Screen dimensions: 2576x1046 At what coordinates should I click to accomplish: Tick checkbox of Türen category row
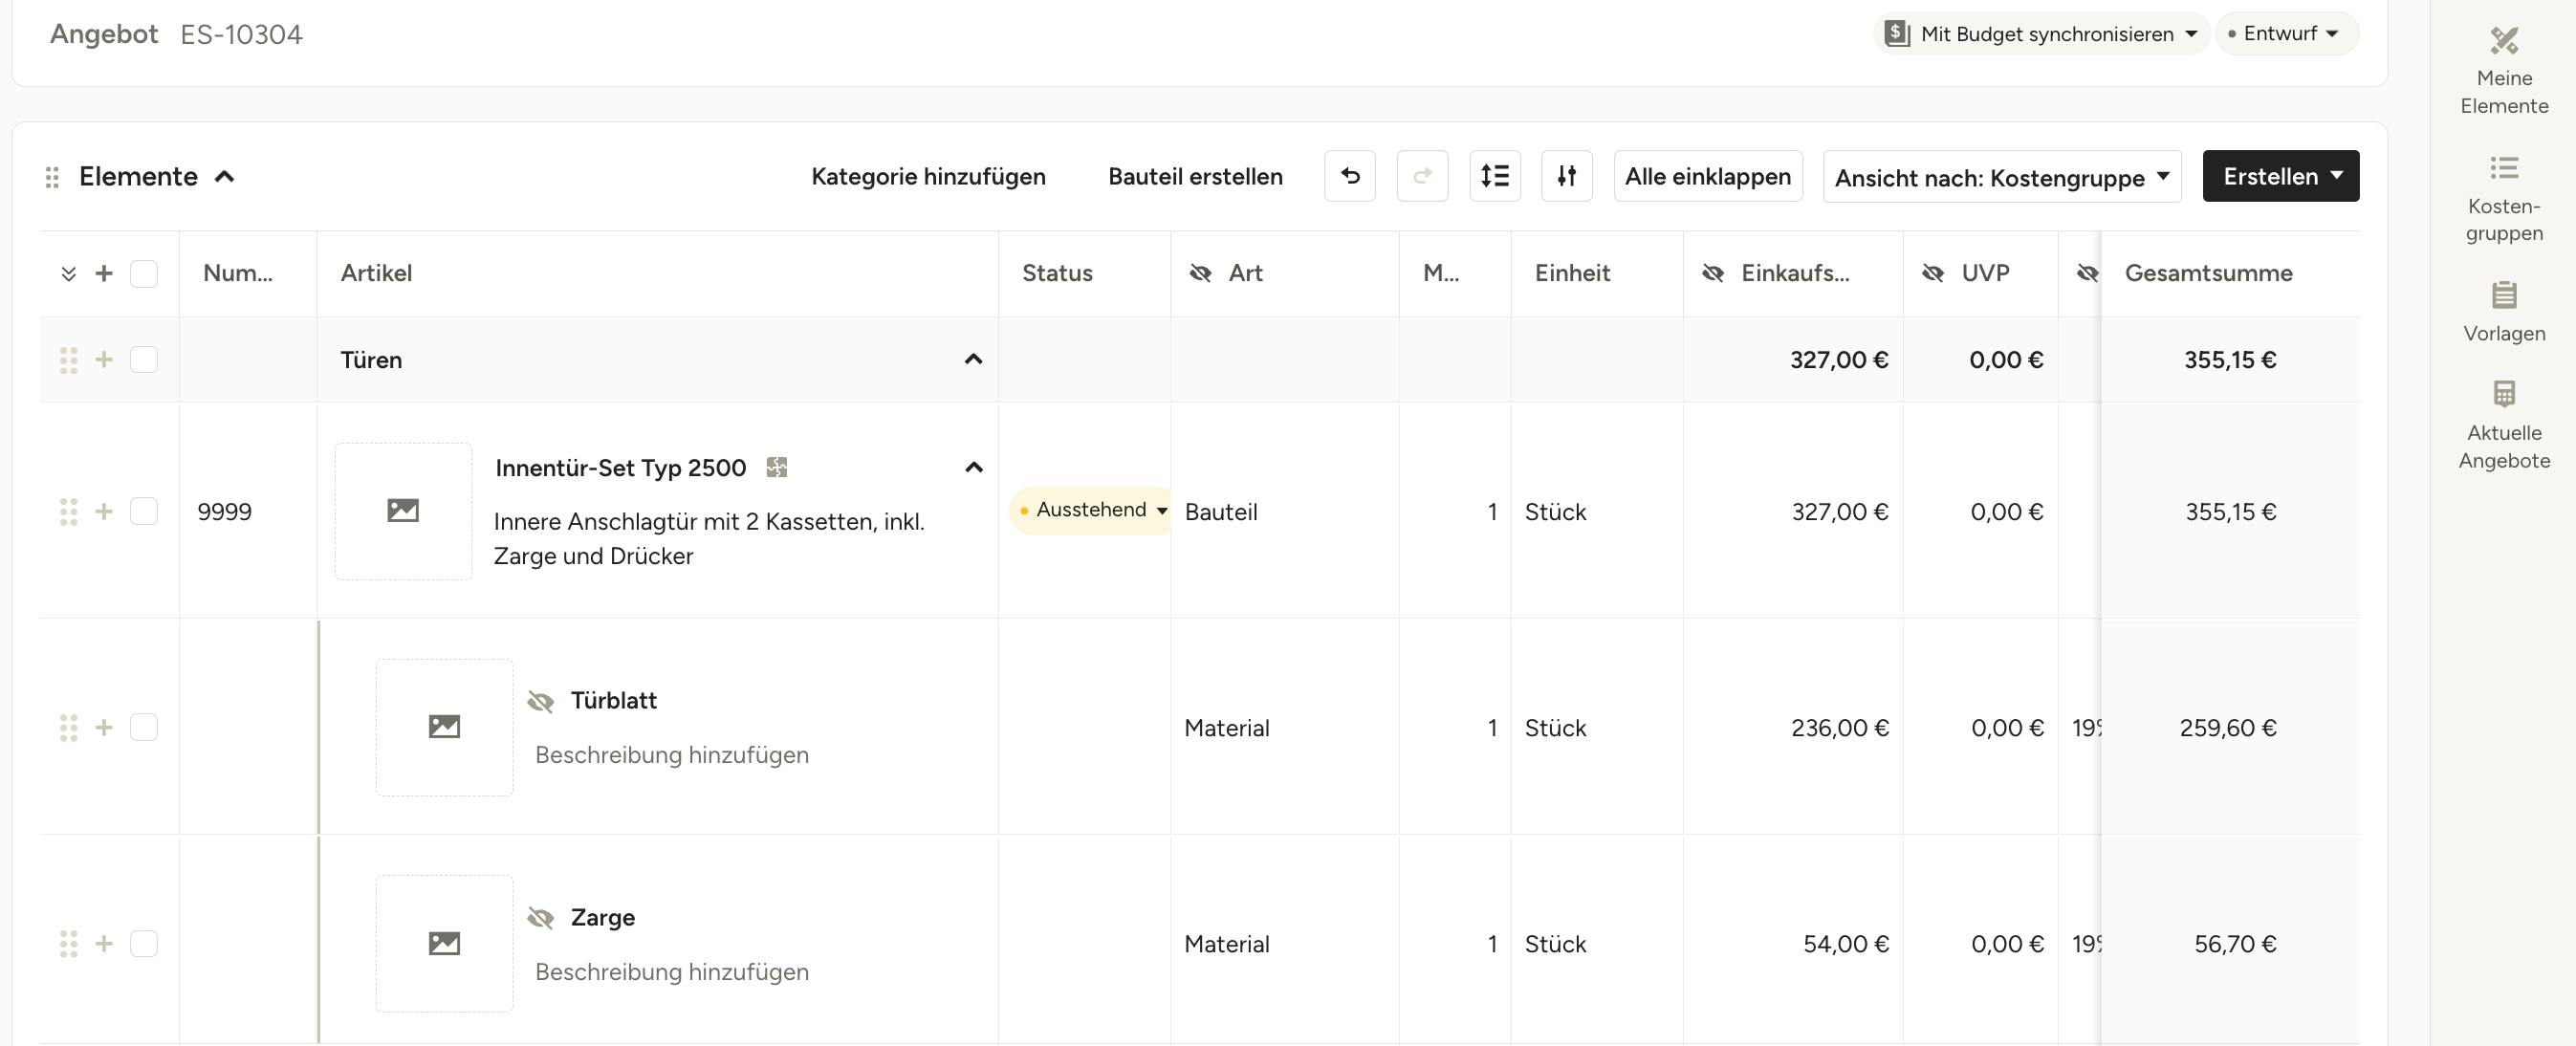(144, 360)
